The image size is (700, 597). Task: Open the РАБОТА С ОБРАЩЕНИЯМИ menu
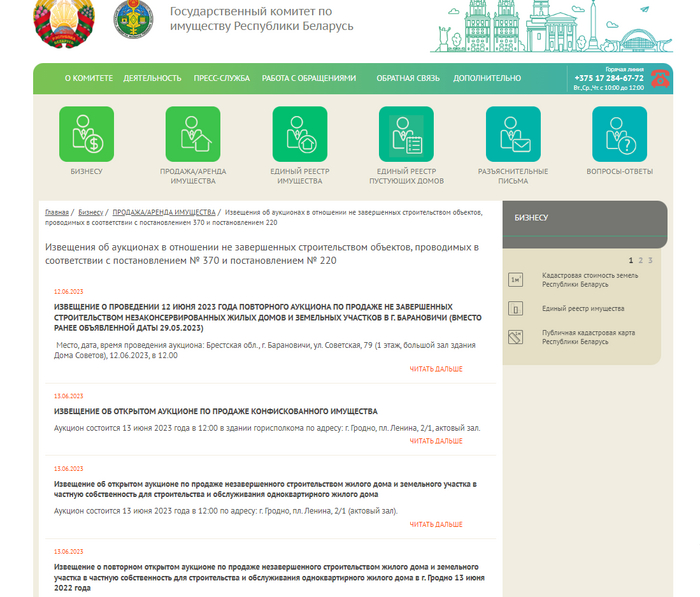pyautogui.click(x=309, y=78)
